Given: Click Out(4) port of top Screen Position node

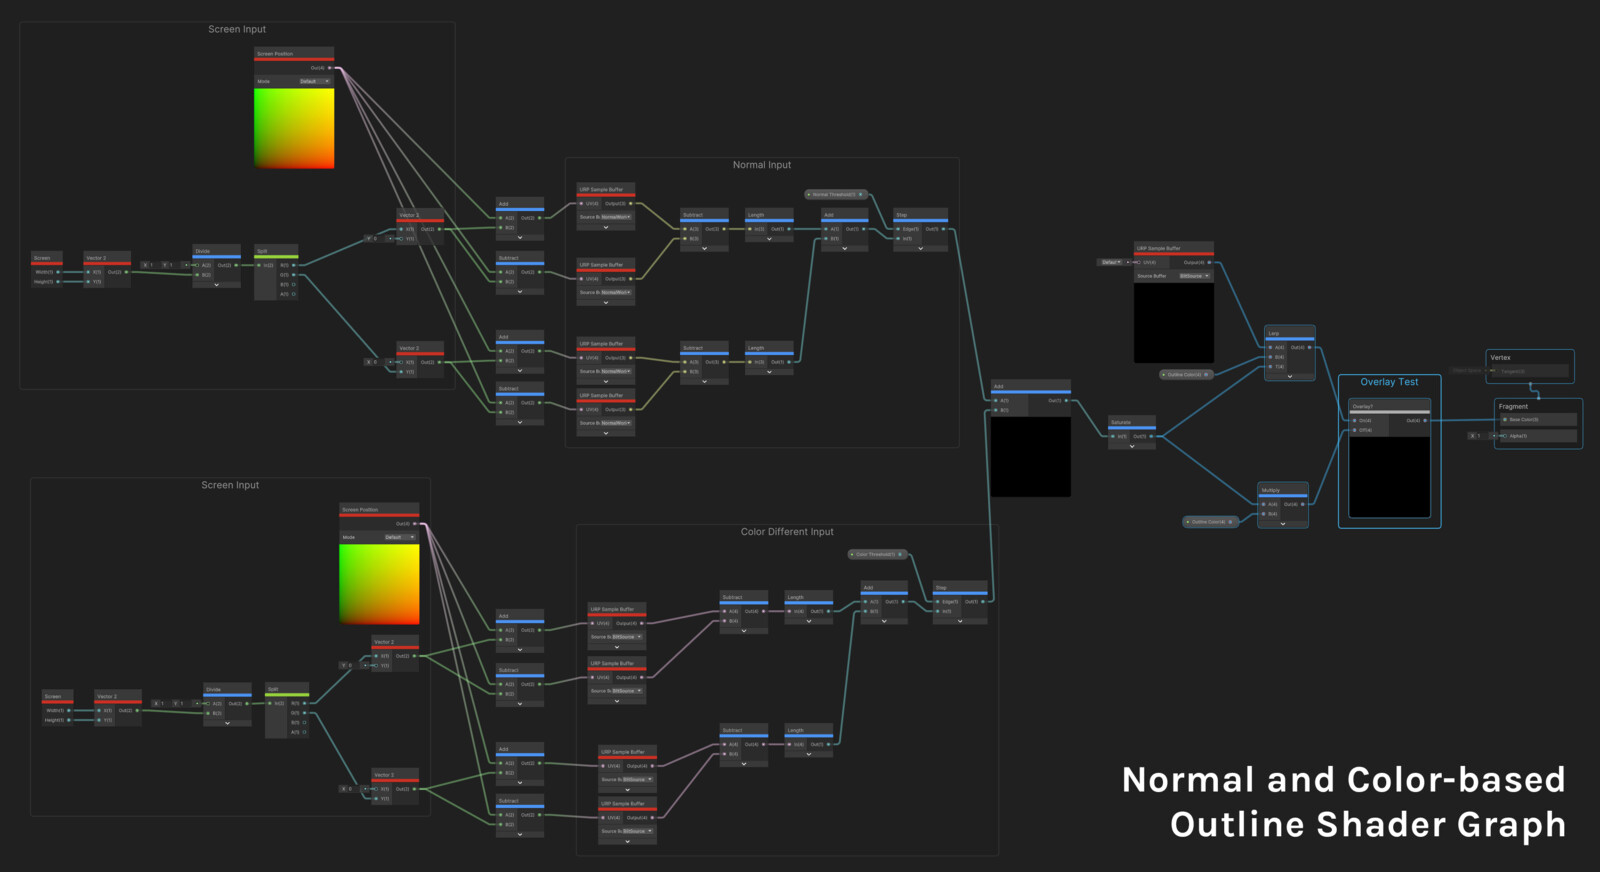Looking at the screenshot, I should (x=330, y=68).
